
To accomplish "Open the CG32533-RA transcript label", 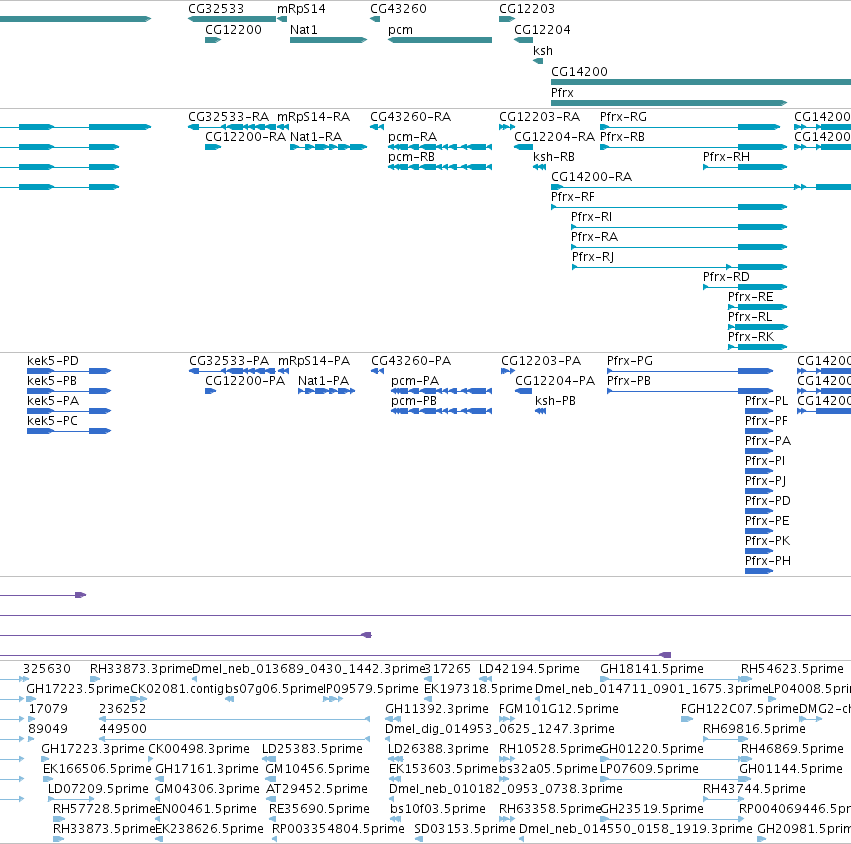I will (228, 117).
